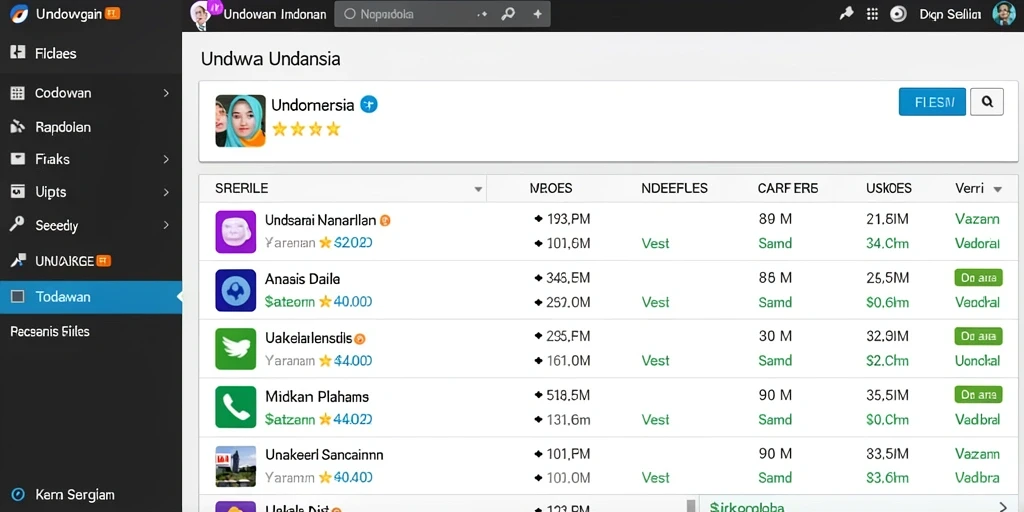1024x512 pixels.
Task: Click the Anasis Daile blue app icon
Action: 235,290
